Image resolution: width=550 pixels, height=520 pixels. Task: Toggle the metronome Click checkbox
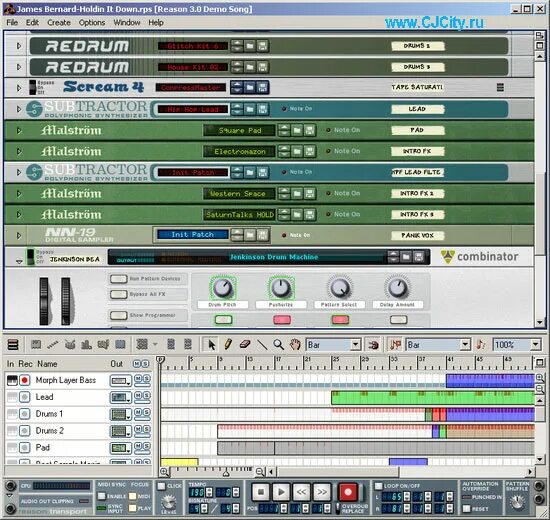[161, 486]
